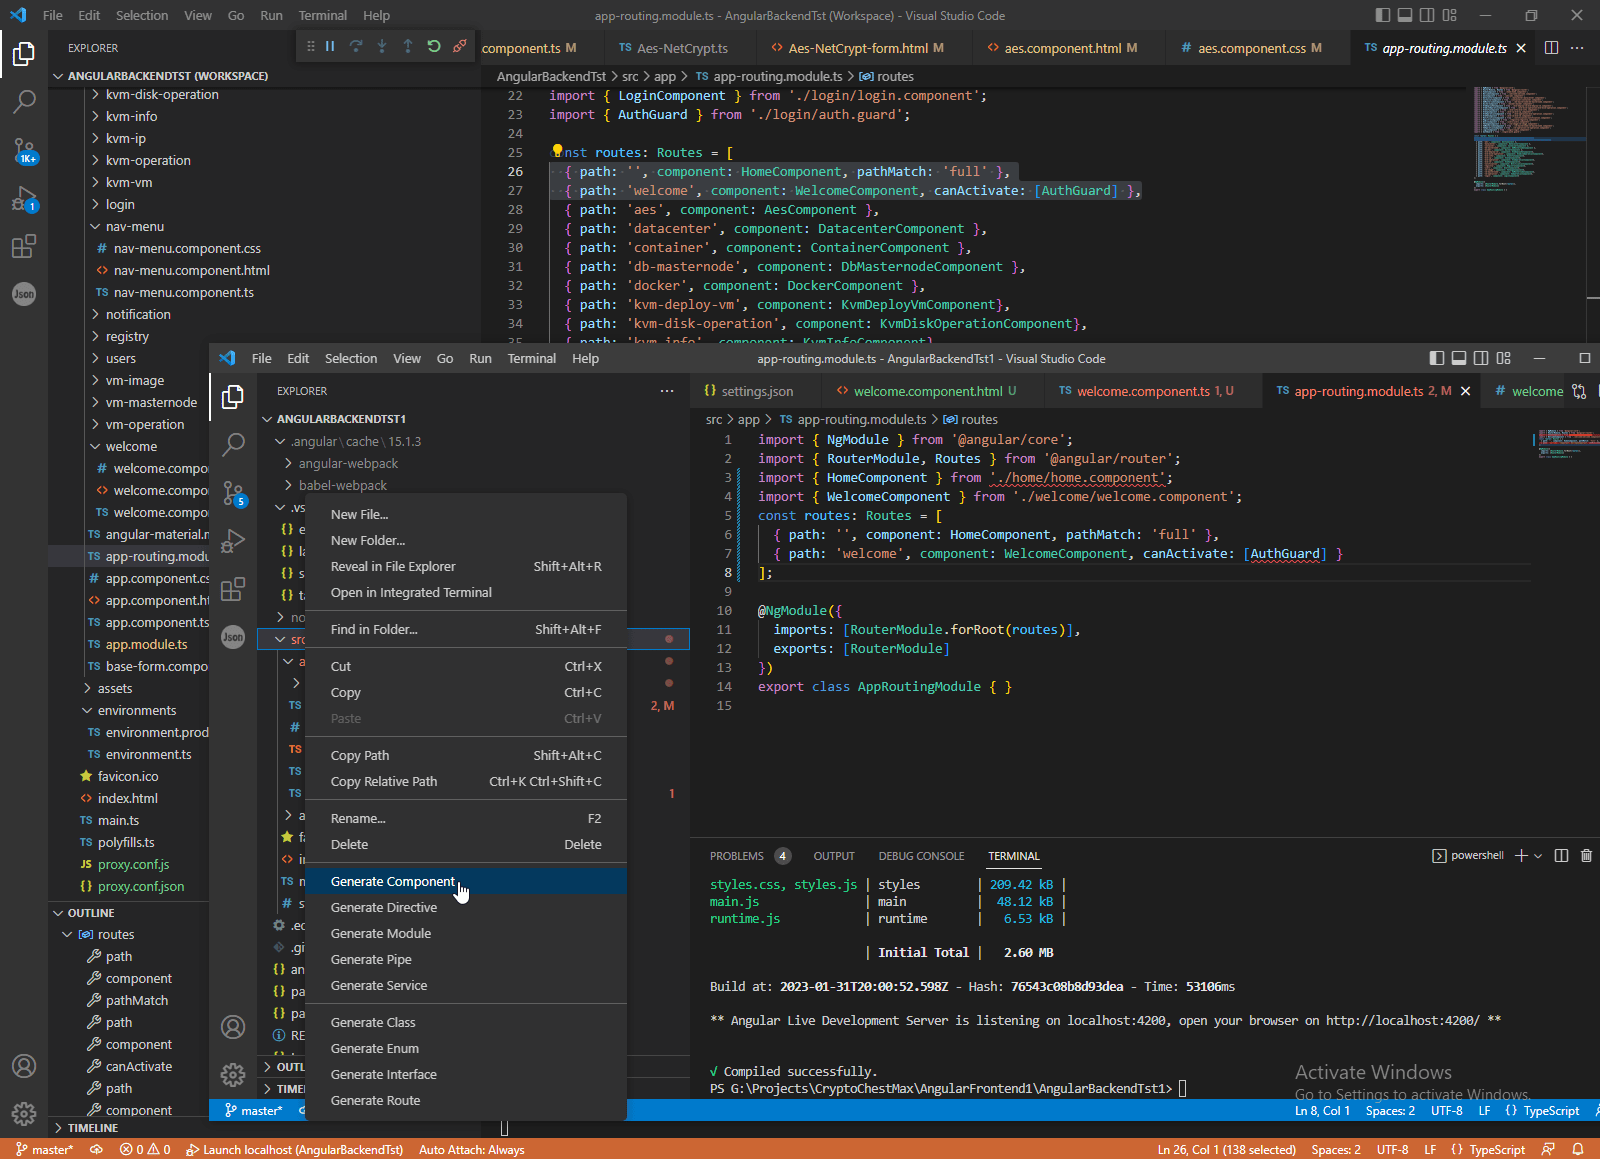Image resolution: width=1600 pixels, height=1159 pixels.
Task: Expand the login folder in the explorer
Action: [119, 204]
